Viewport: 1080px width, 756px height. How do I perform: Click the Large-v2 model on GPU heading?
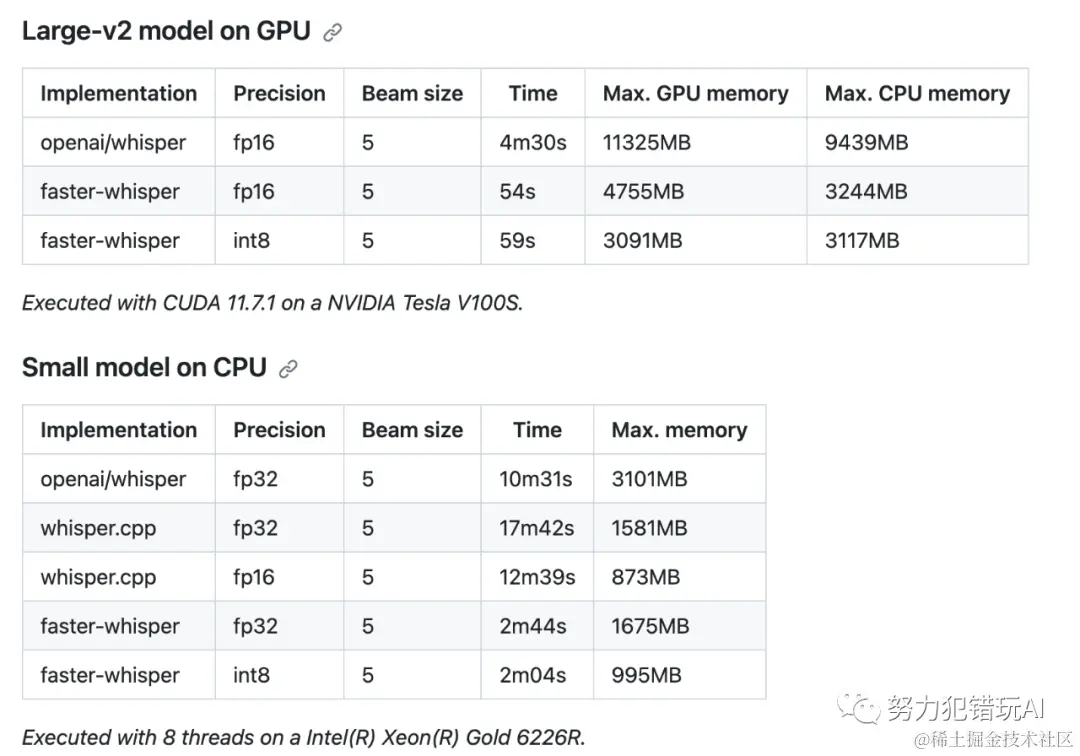pyautogui.click(x=166, y=31)
